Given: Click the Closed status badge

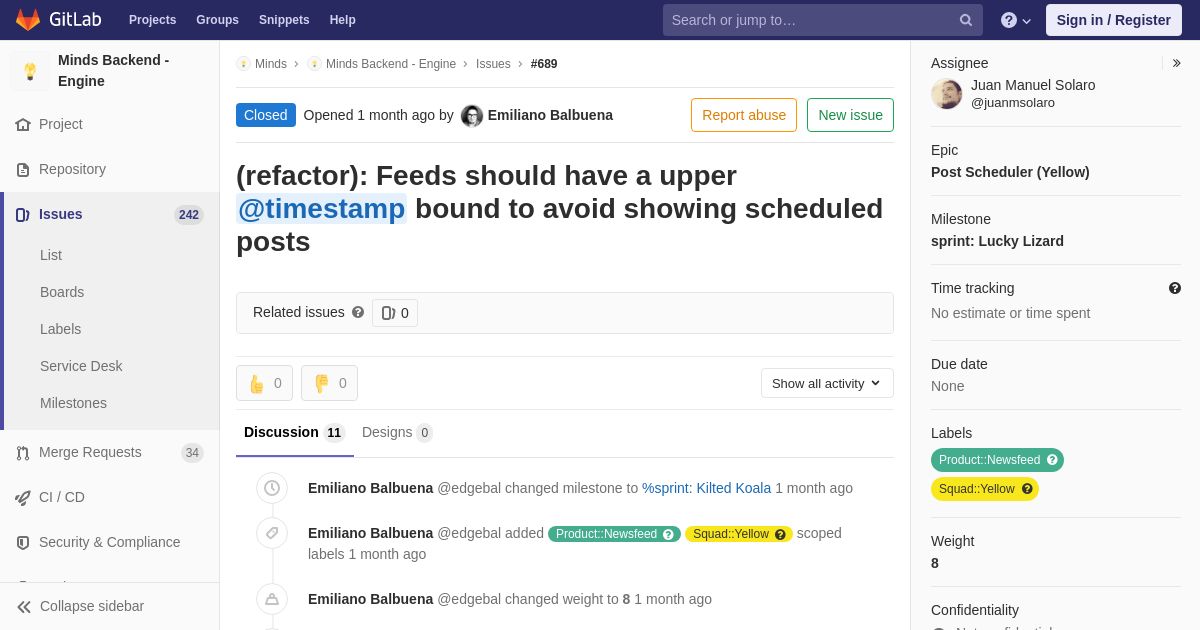Looking at the screenshot, I should 266,115.
